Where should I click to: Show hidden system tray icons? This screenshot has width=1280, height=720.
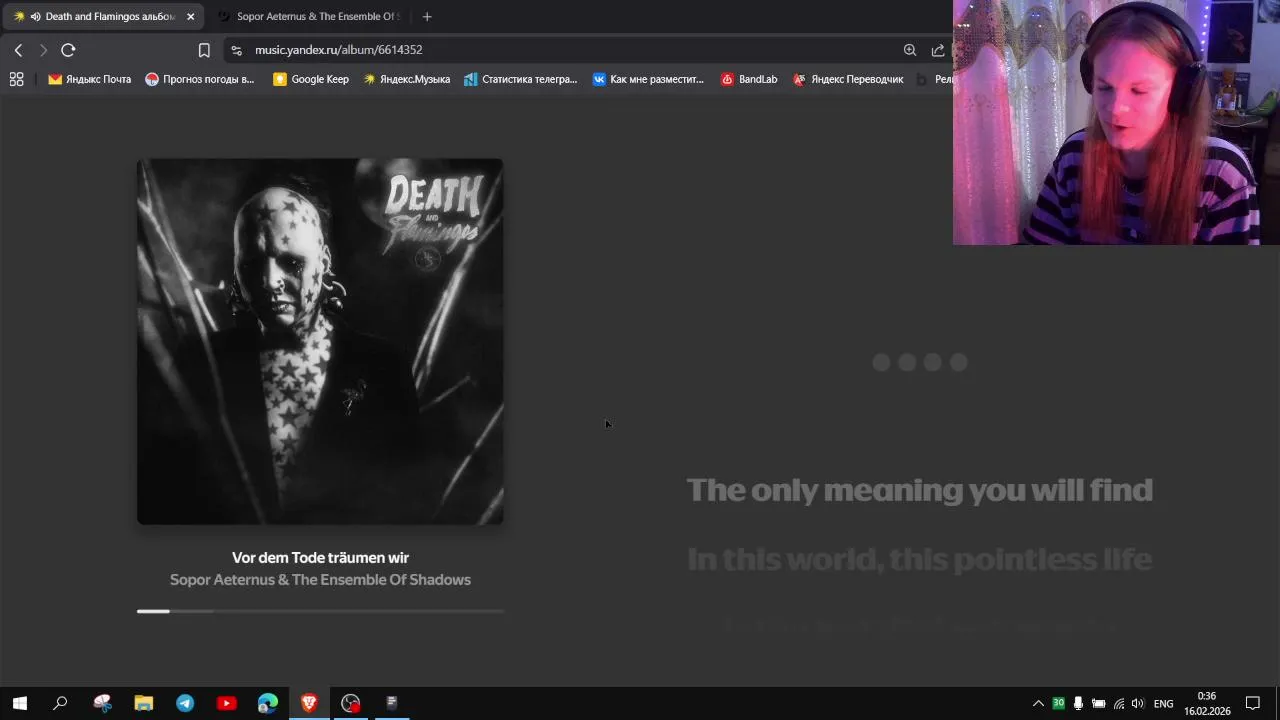pos(1038,704)
